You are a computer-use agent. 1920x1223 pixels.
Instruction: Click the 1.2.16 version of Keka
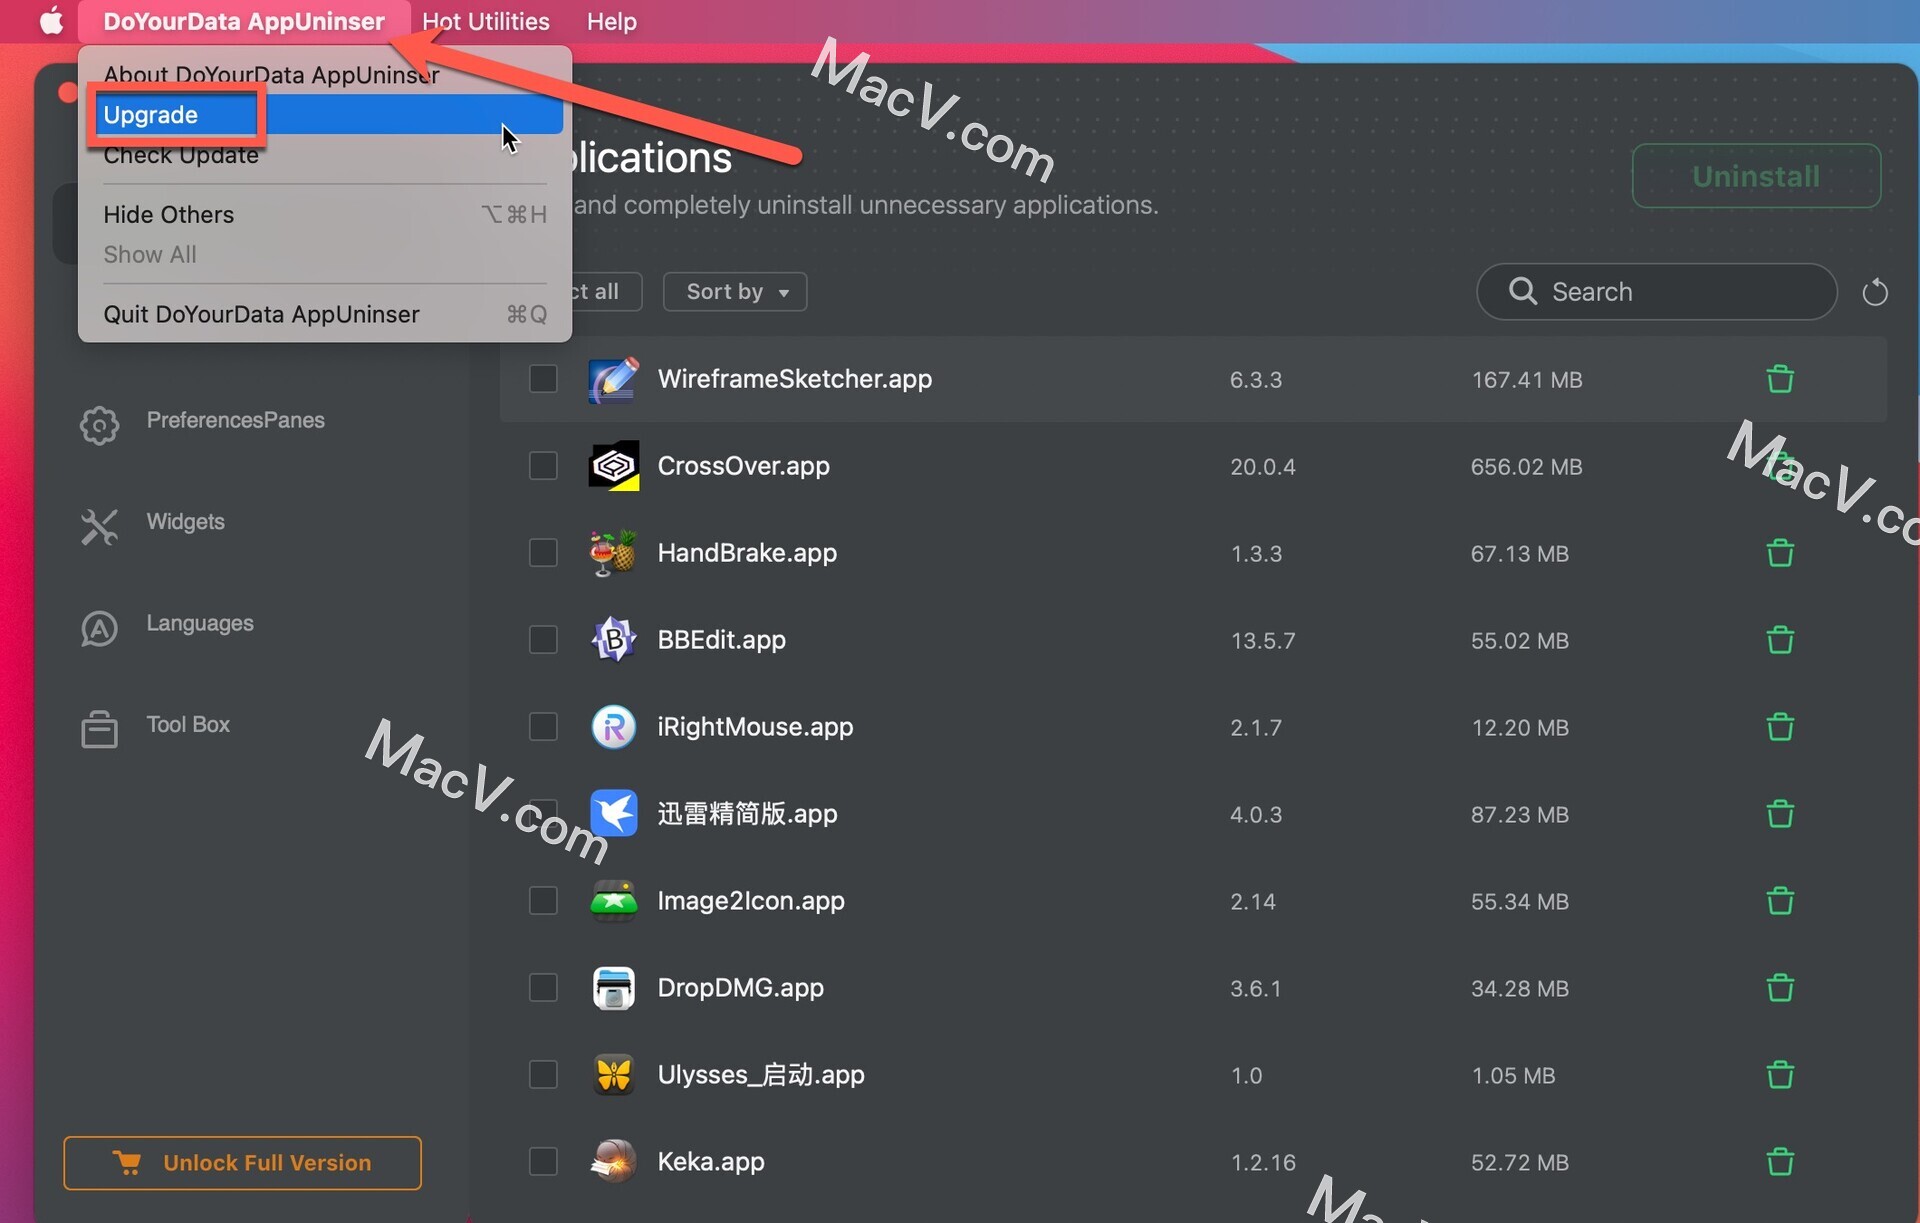pos(1262,1163)
